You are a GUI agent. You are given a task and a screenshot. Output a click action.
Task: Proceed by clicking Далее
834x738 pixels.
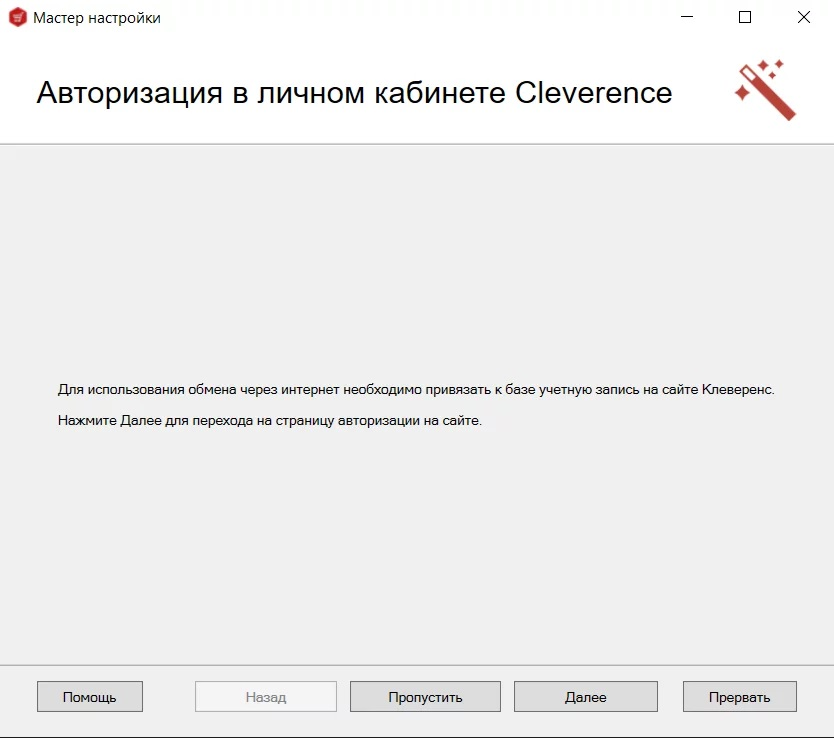(586, 697)
